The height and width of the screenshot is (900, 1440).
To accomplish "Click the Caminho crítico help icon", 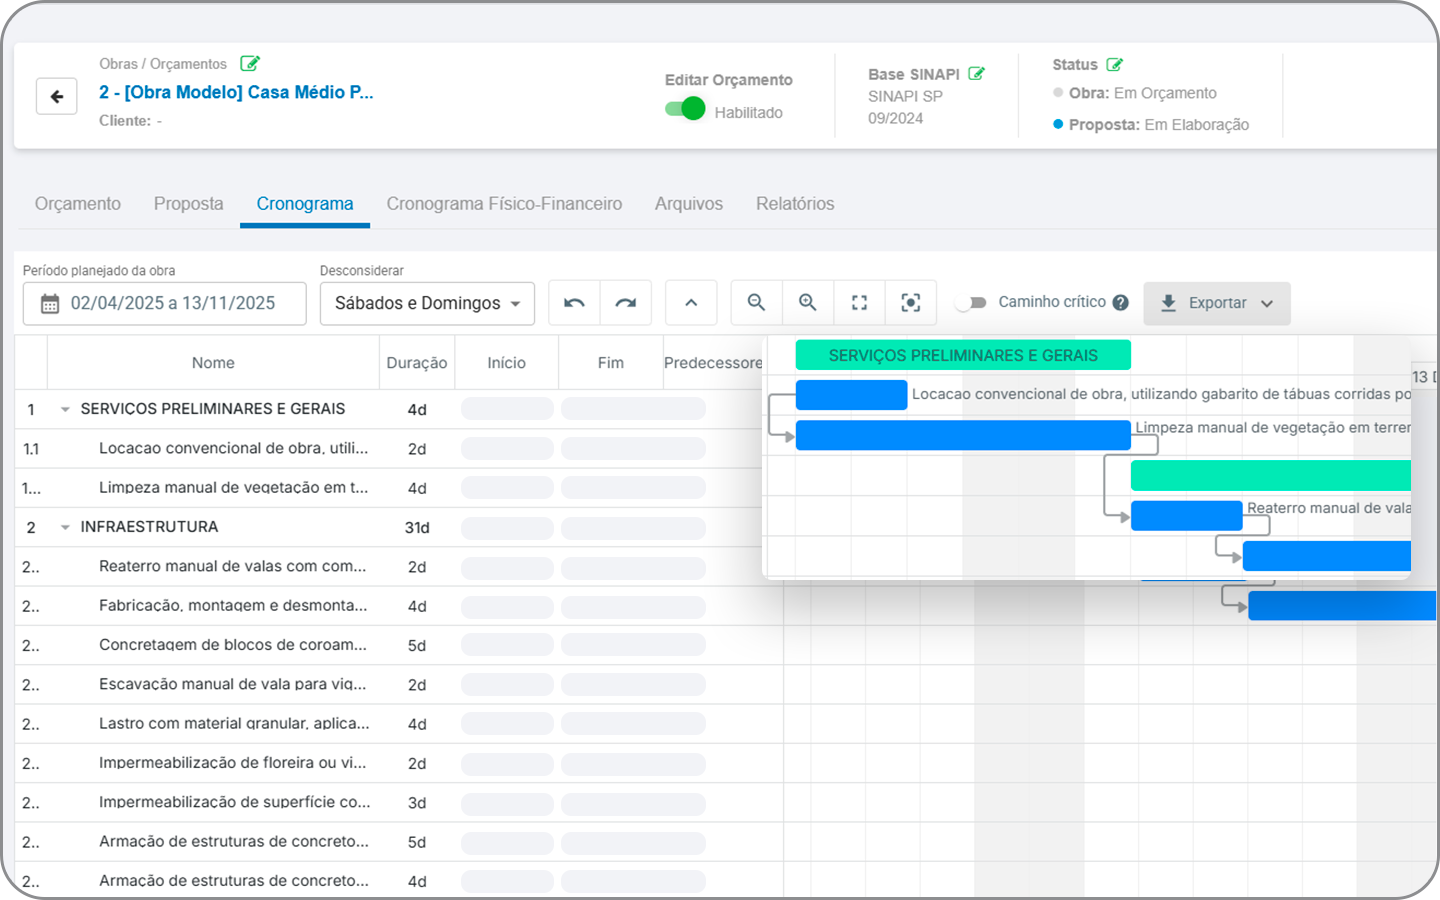I will click(x=1121, y=303).
